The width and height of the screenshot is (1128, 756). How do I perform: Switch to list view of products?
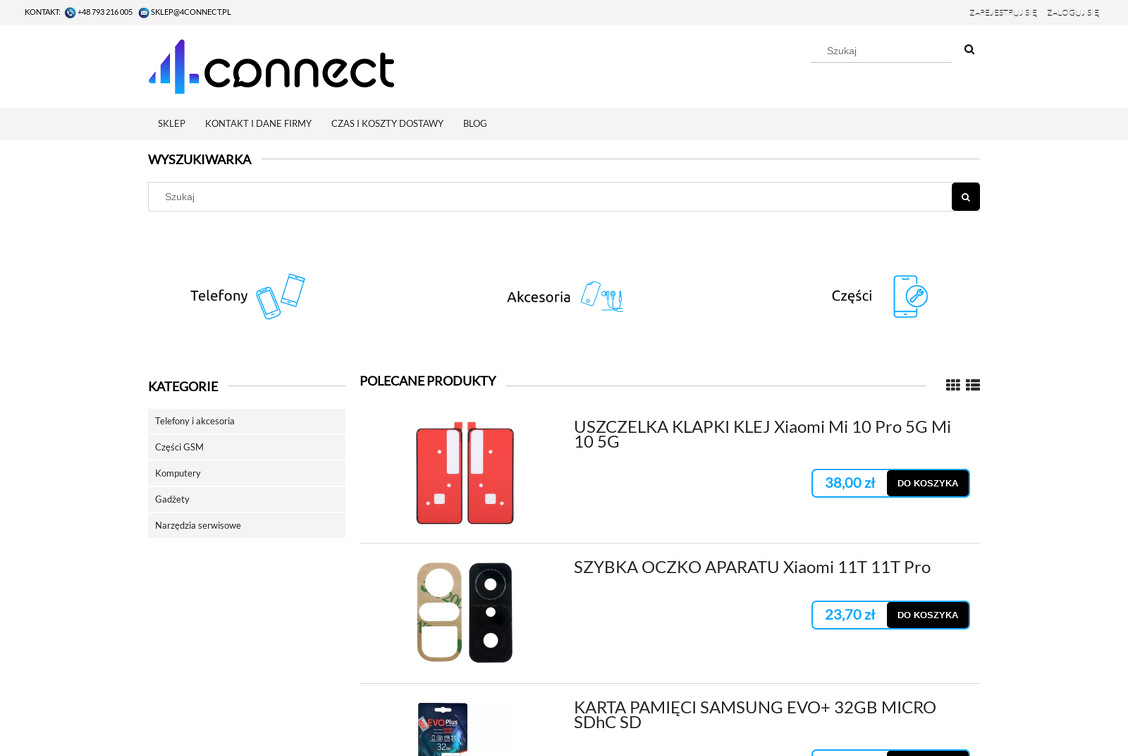973,385
